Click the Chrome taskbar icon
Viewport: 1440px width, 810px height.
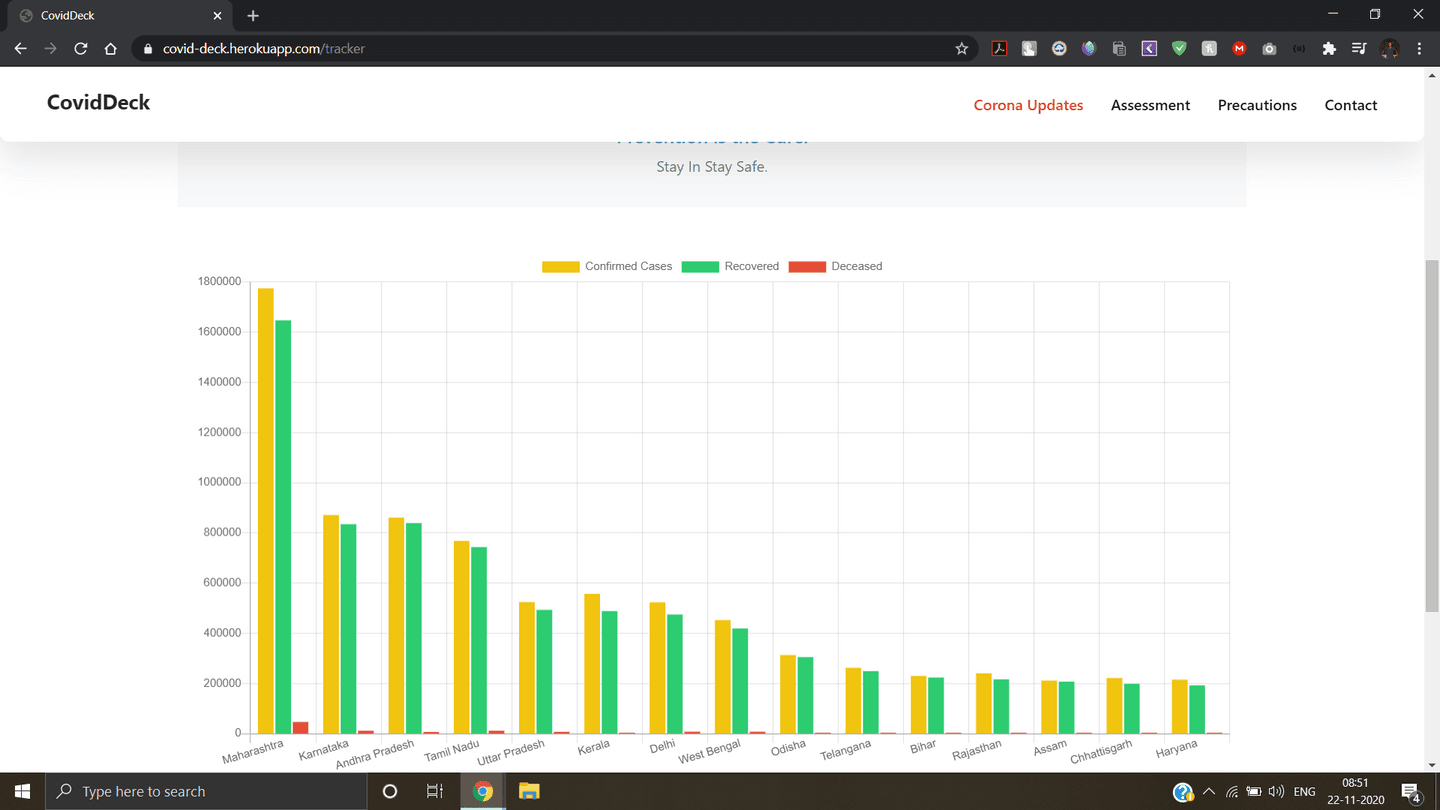(x=483, y=791)
